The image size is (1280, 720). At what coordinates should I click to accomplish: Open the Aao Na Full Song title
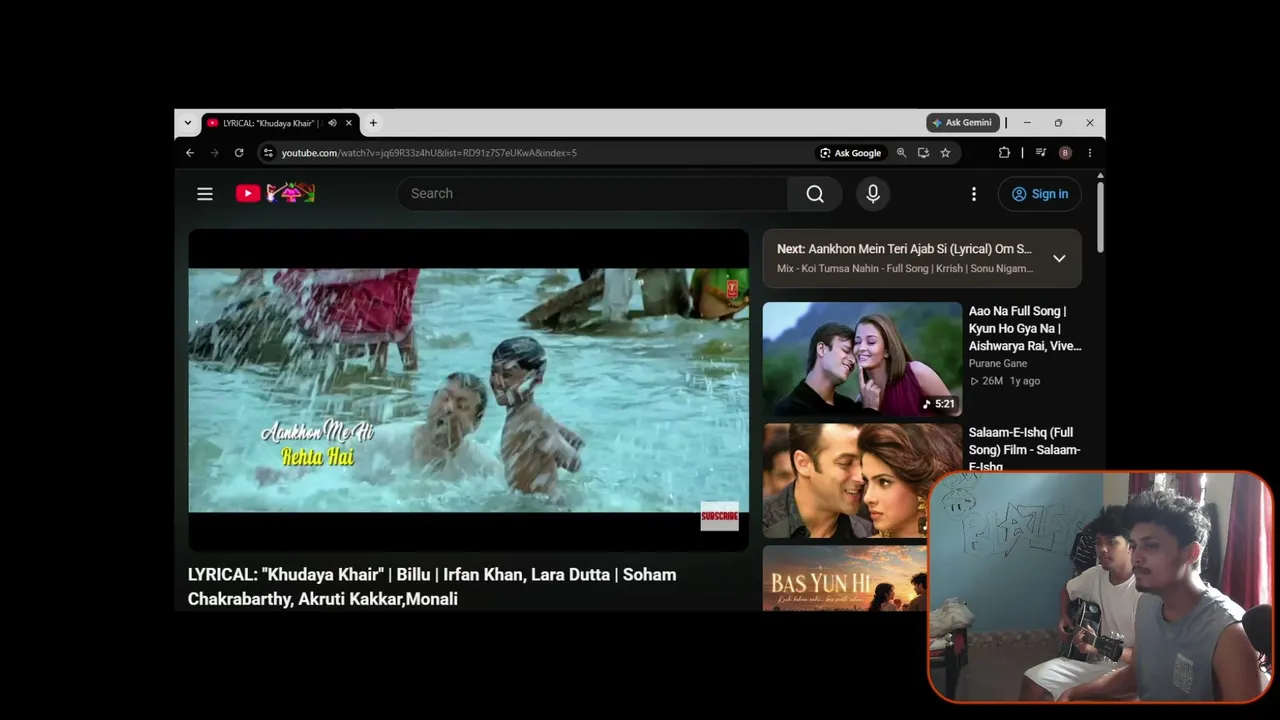coord(1025,328)
